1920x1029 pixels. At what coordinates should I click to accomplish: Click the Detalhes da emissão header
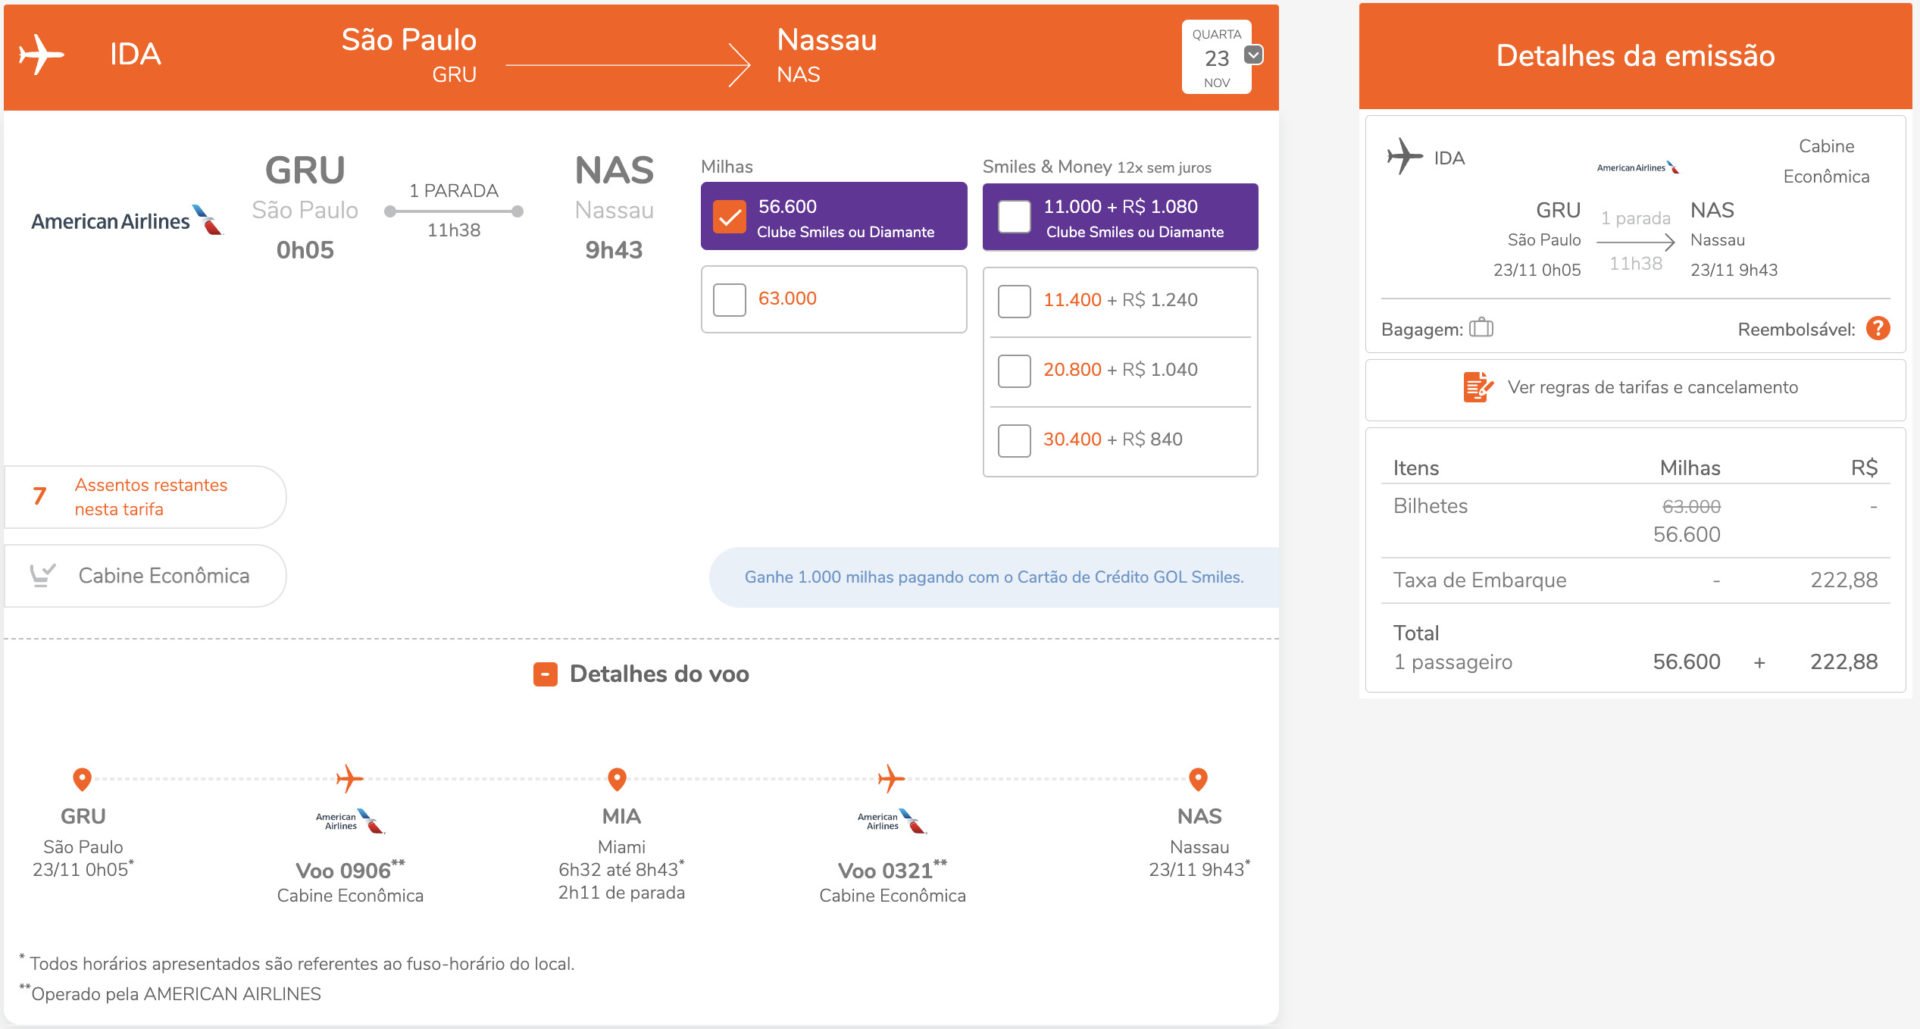[x=1635, y=56]
